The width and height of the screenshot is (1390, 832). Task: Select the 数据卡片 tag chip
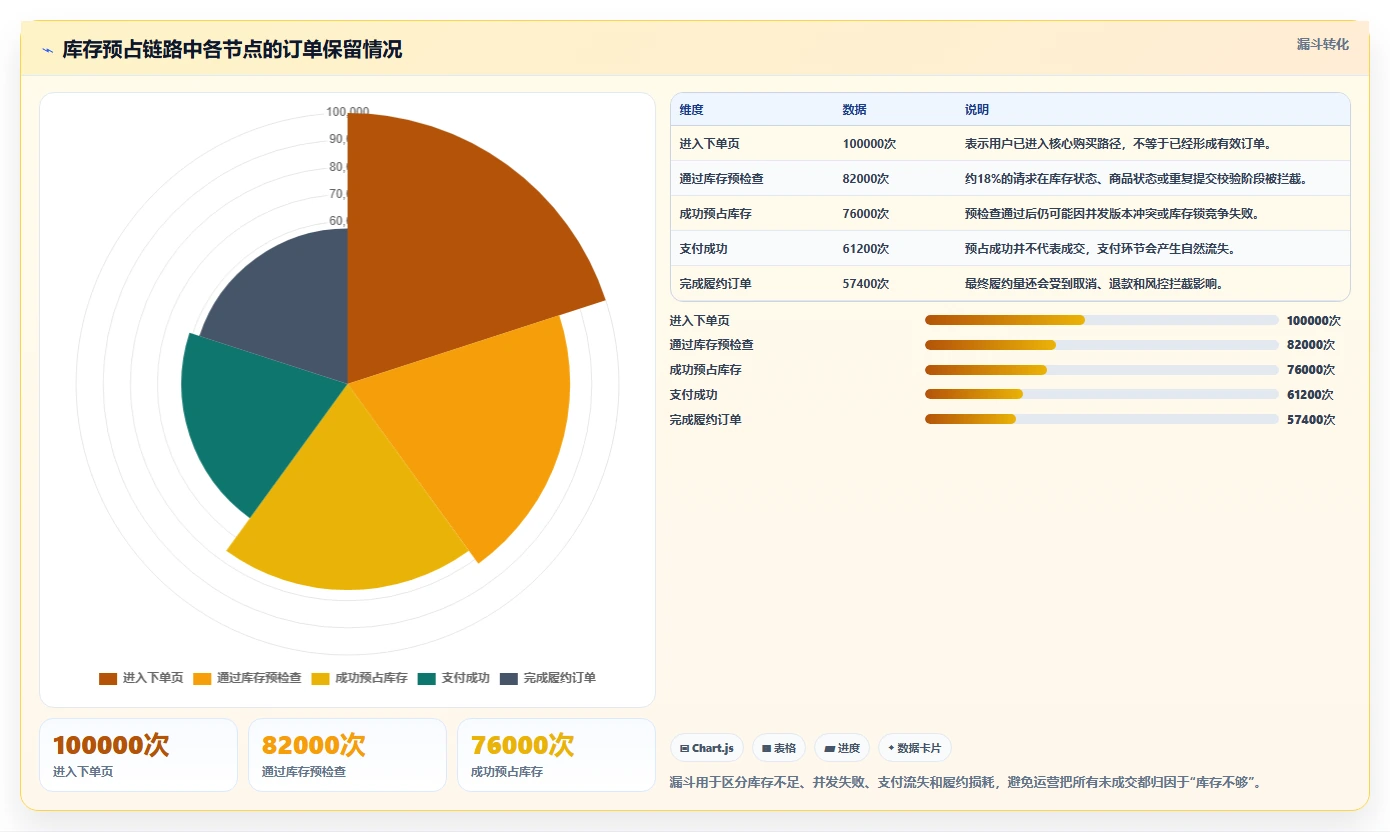tap(915, 748)
